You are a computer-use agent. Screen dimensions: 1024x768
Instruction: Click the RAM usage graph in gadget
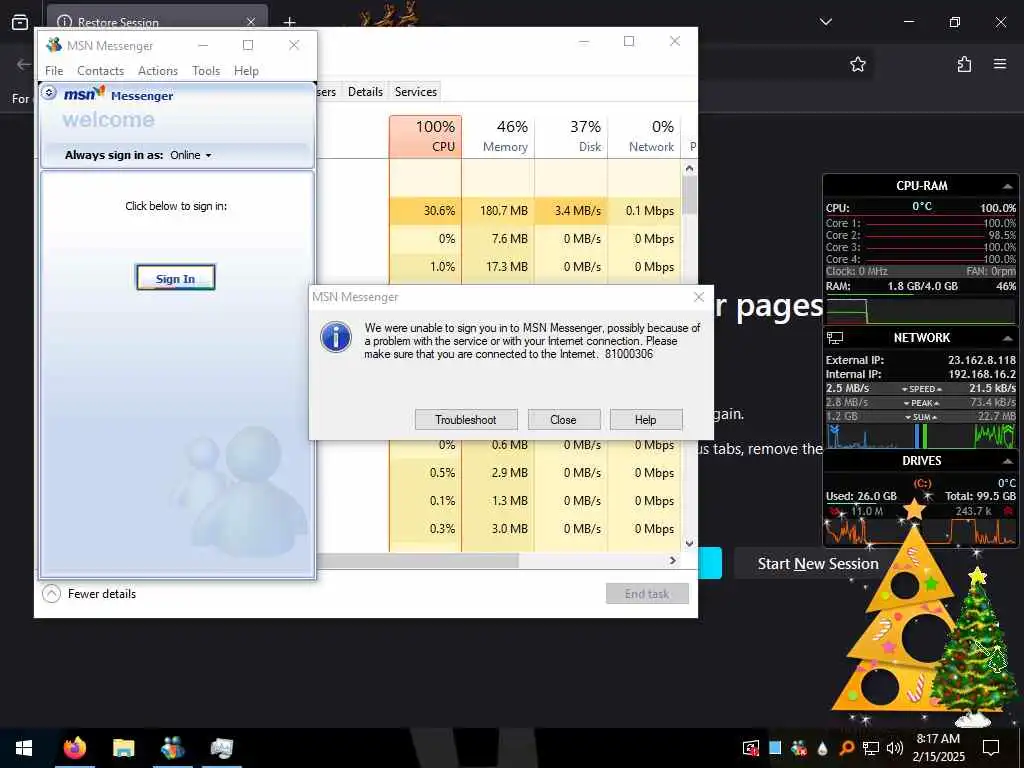[x=921, y=310]
